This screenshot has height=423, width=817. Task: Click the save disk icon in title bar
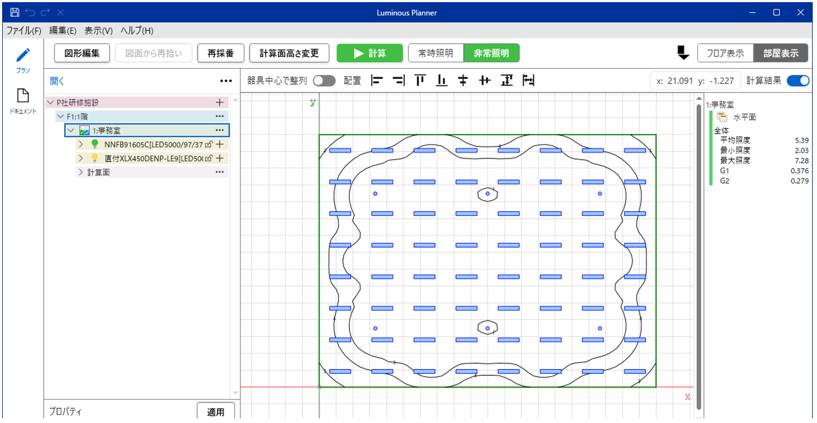14,12
